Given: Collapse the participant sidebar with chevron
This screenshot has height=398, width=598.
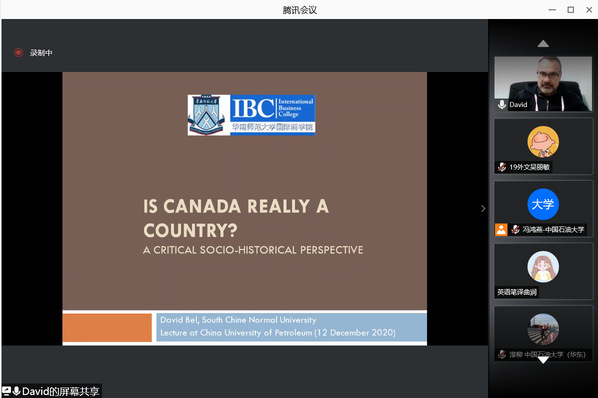Looking at the screenshot, I should (x=483, y=209).
